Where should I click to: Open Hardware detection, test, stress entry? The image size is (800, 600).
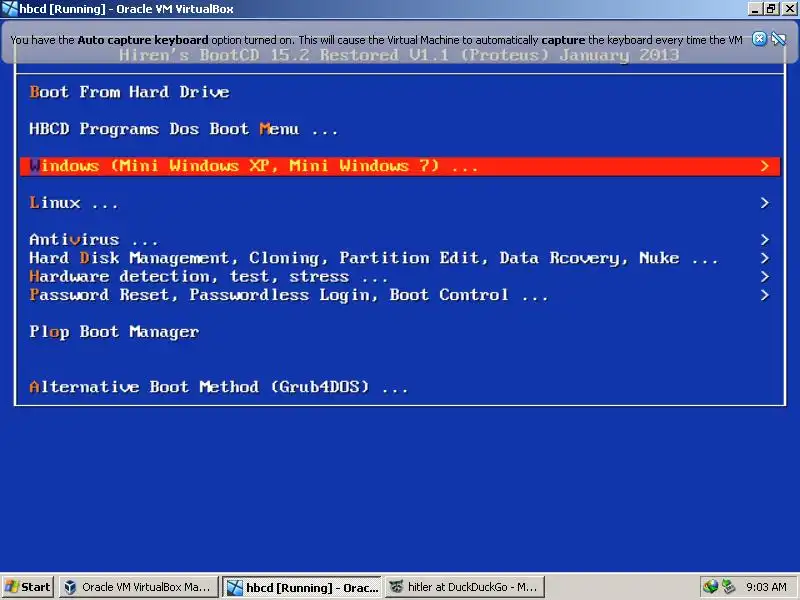(x=209, y=277)
